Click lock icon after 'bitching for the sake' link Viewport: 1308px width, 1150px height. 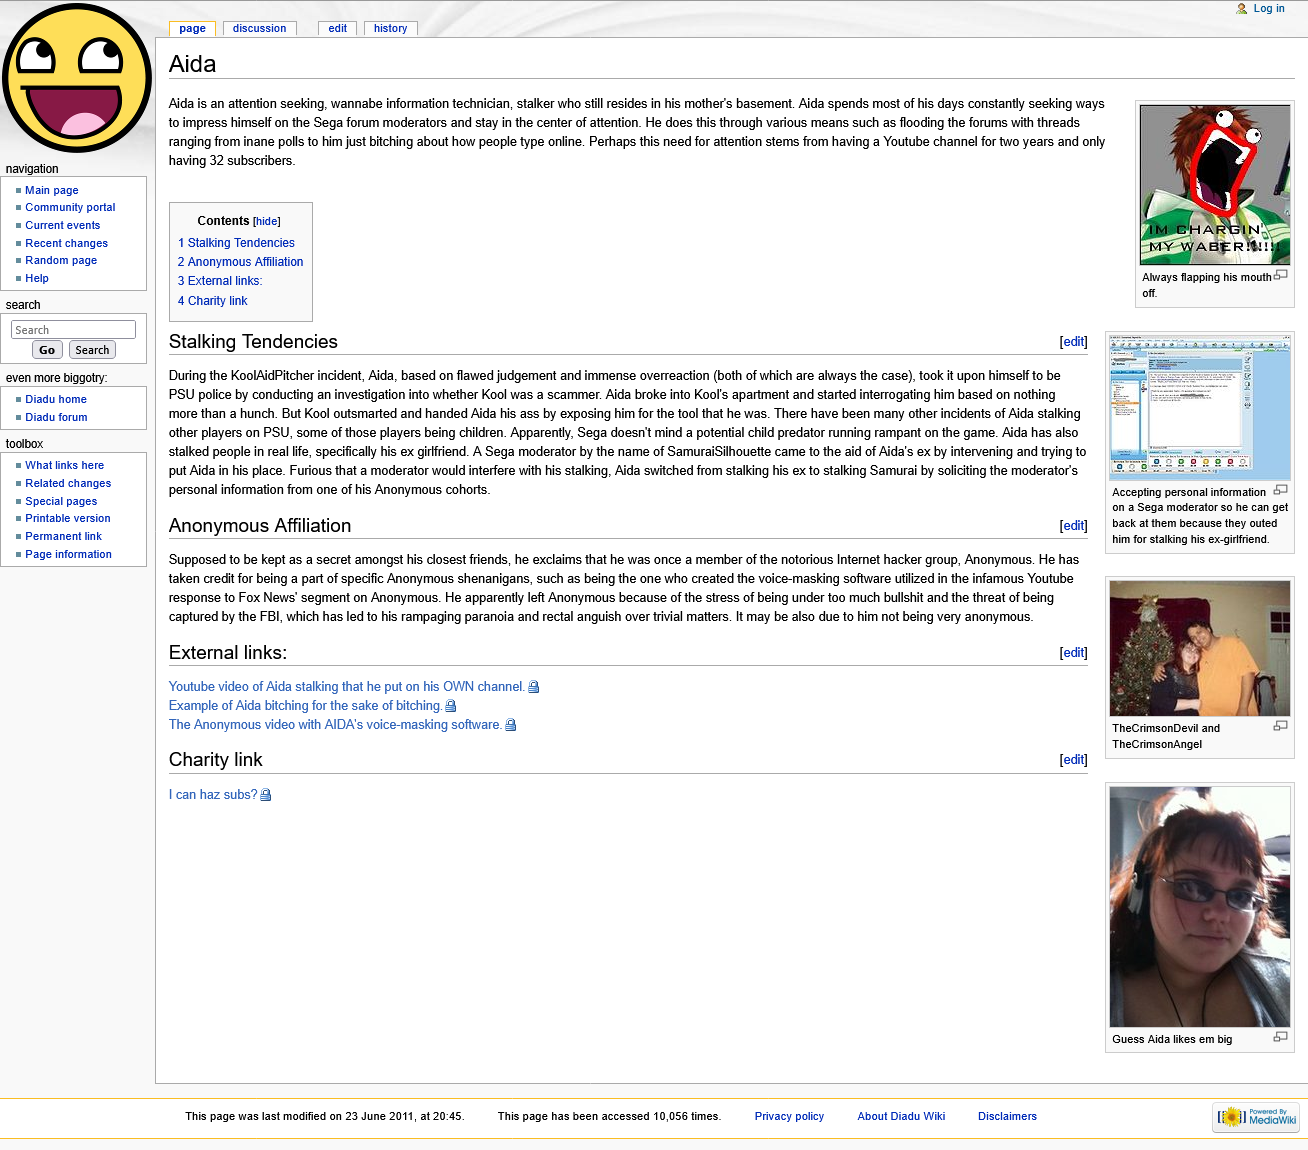[451, 706]
